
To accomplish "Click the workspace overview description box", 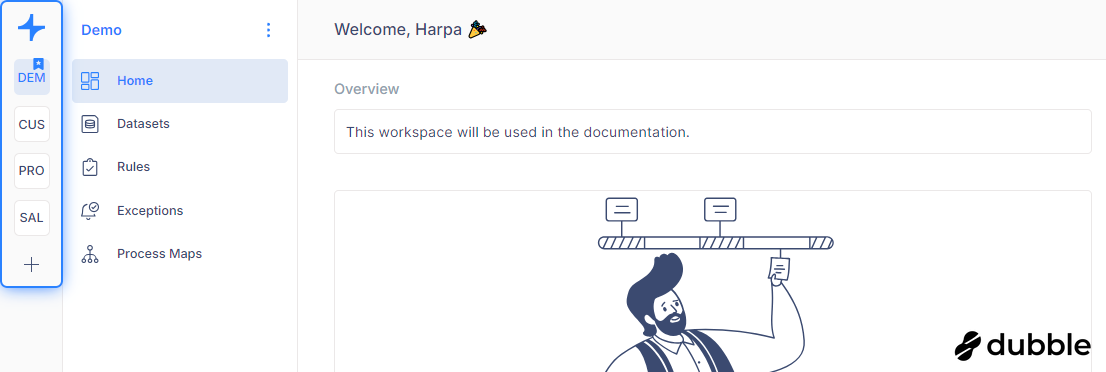I will coord(712,131).
